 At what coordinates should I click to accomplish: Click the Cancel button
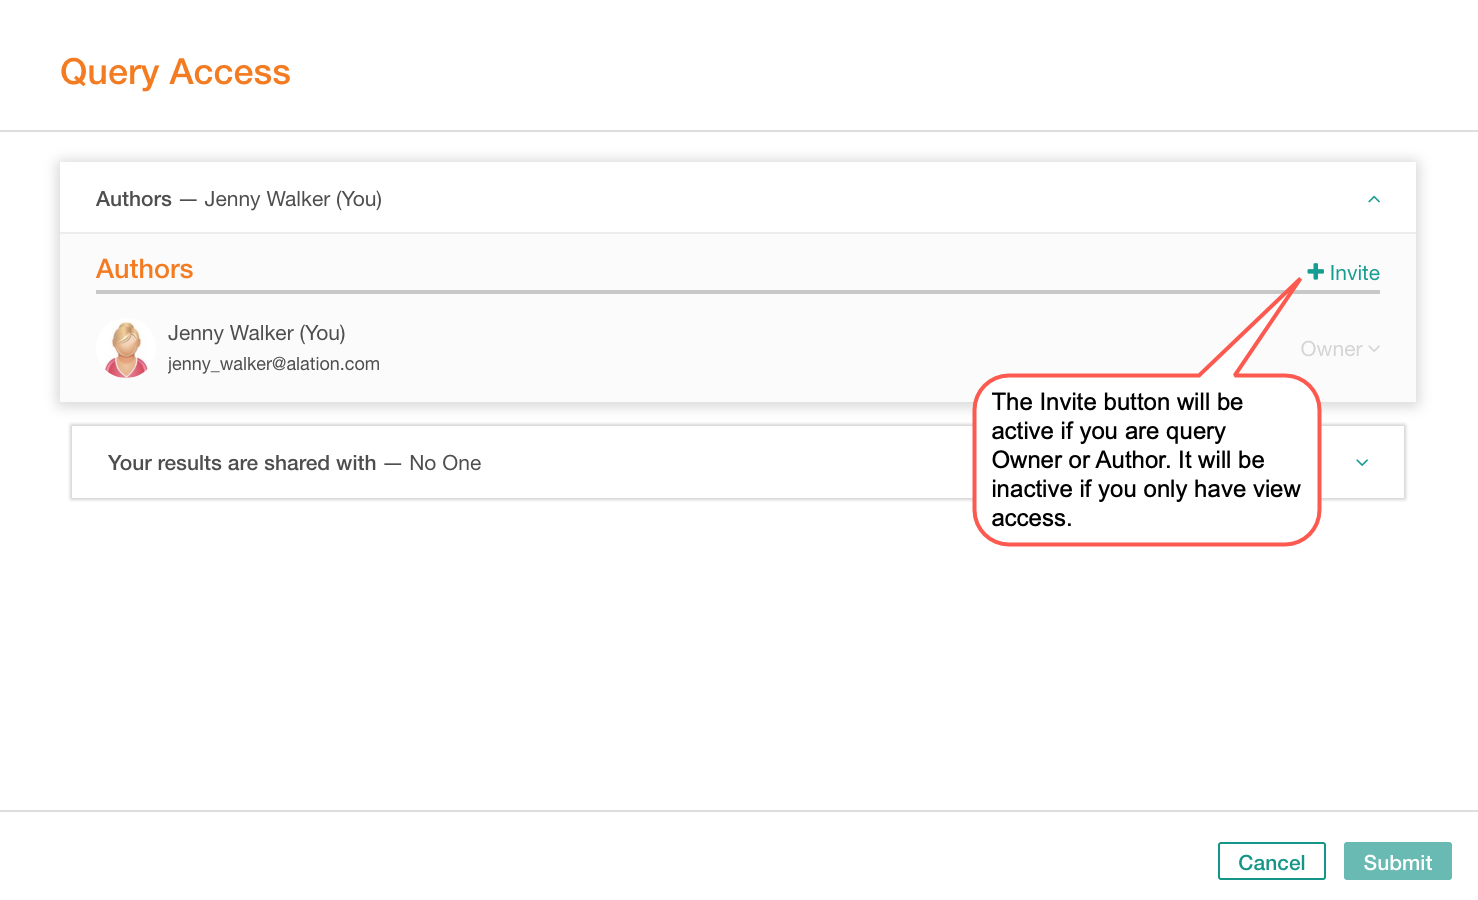[1271, 862]
